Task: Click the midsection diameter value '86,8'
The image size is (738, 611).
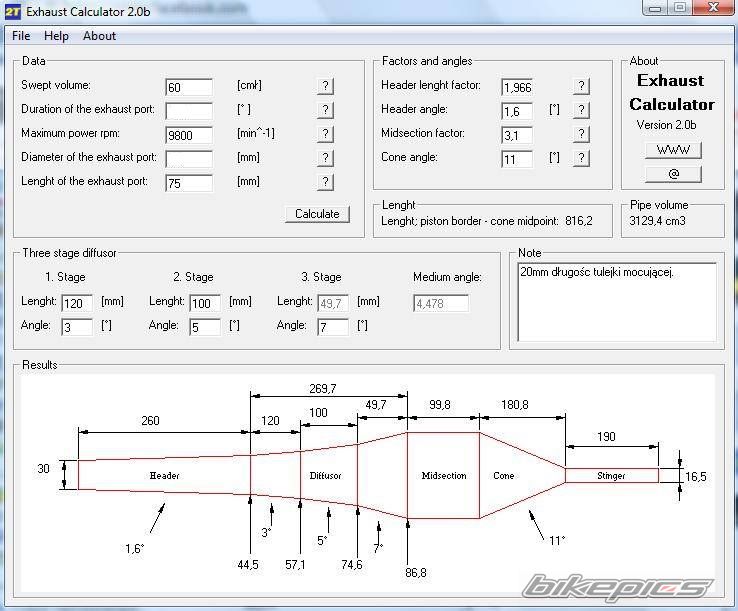Action: click(x=416, y=573)
